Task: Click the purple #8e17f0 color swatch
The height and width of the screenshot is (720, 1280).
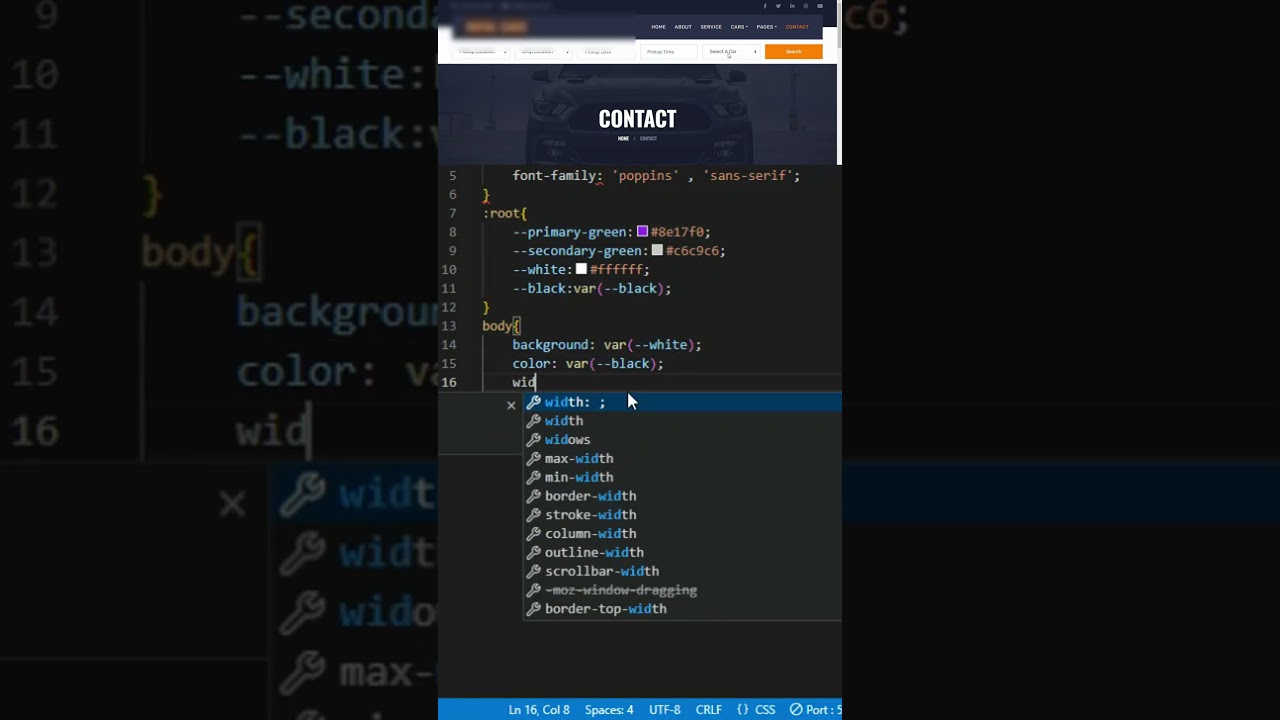Action: (642, 232)
